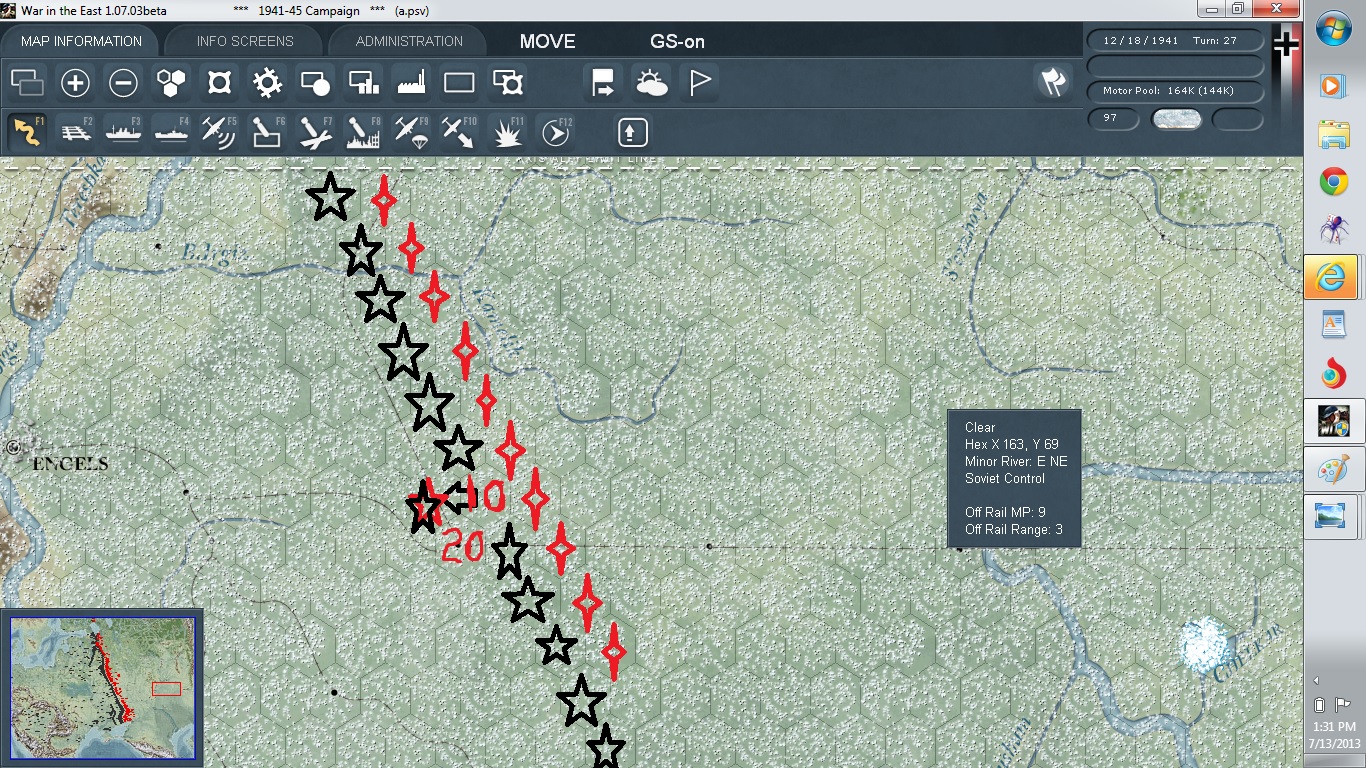Select the F4 ship mode icon

(x=171, y=132)
